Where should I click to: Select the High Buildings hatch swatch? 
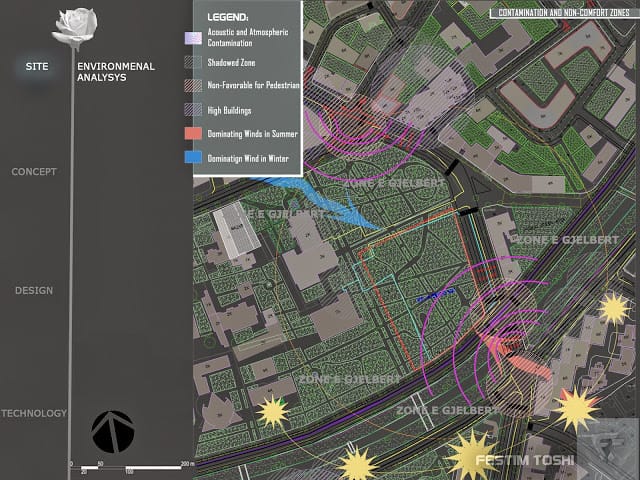coord(193,110)
